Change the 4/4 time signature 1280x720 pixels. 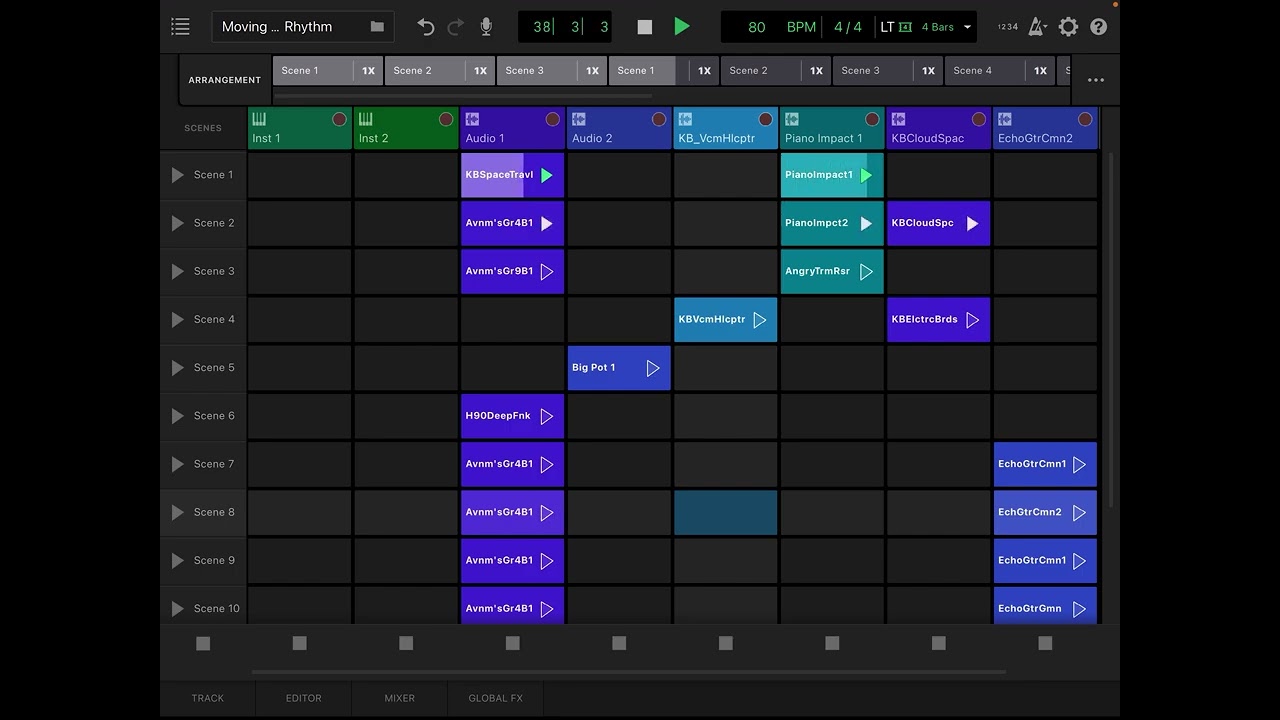pos(847,27)
